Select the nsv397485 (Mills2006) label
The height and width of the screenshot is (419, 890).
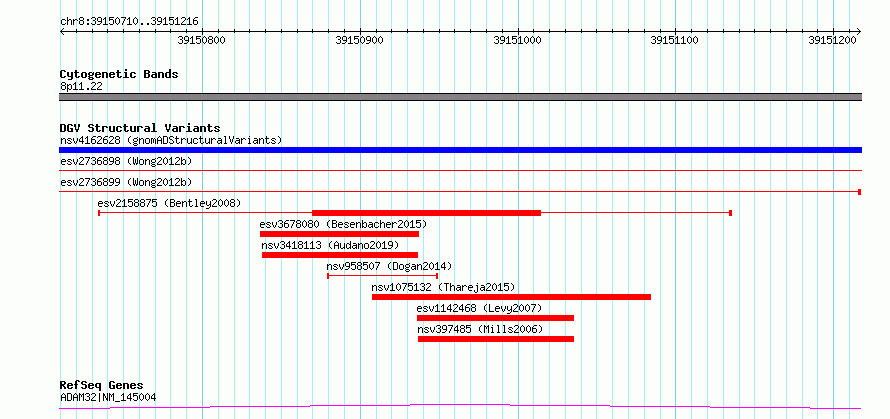[x=481, y=329]
